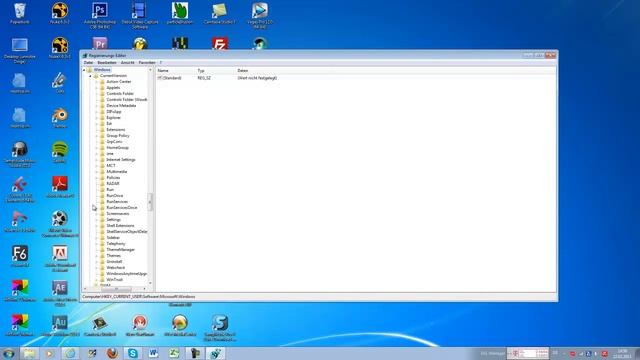Open the Adobe Photoshop CS6 desktop shortcut

[100, 15]
